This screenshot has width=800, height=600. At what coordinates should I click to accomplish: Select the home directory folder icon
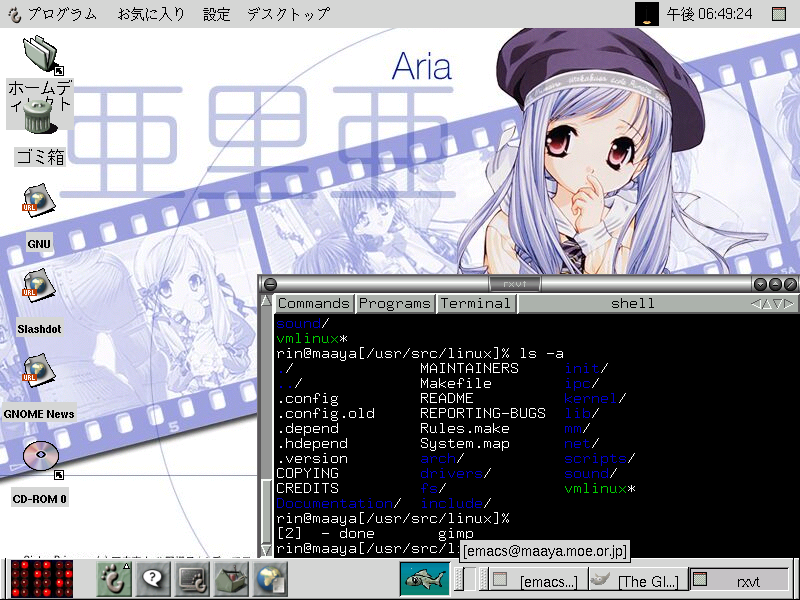42,54
